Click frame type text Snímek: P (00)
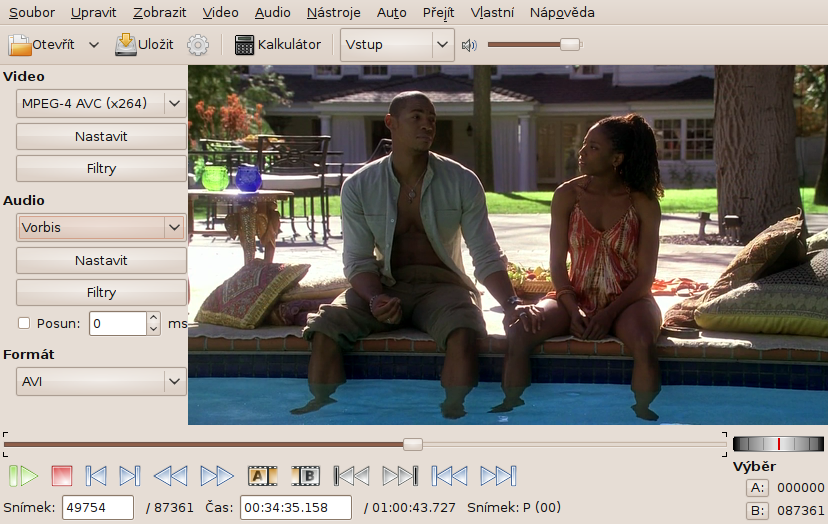The width and height of the screenshot is (828, 524). 514,508
